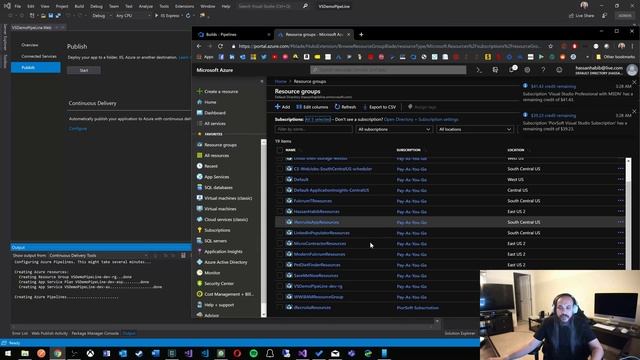Open Application Insights in Azure sidebar
640x360 pixels.
click(x=220, y=251)
